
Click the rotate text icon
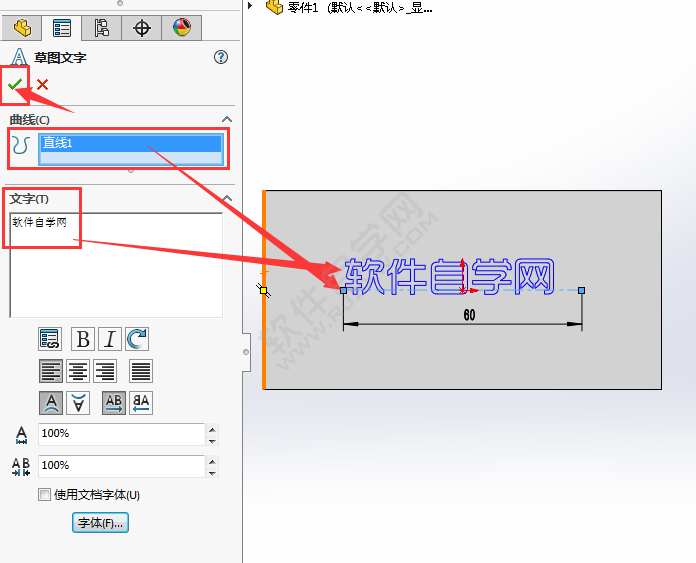coord(137,339)
